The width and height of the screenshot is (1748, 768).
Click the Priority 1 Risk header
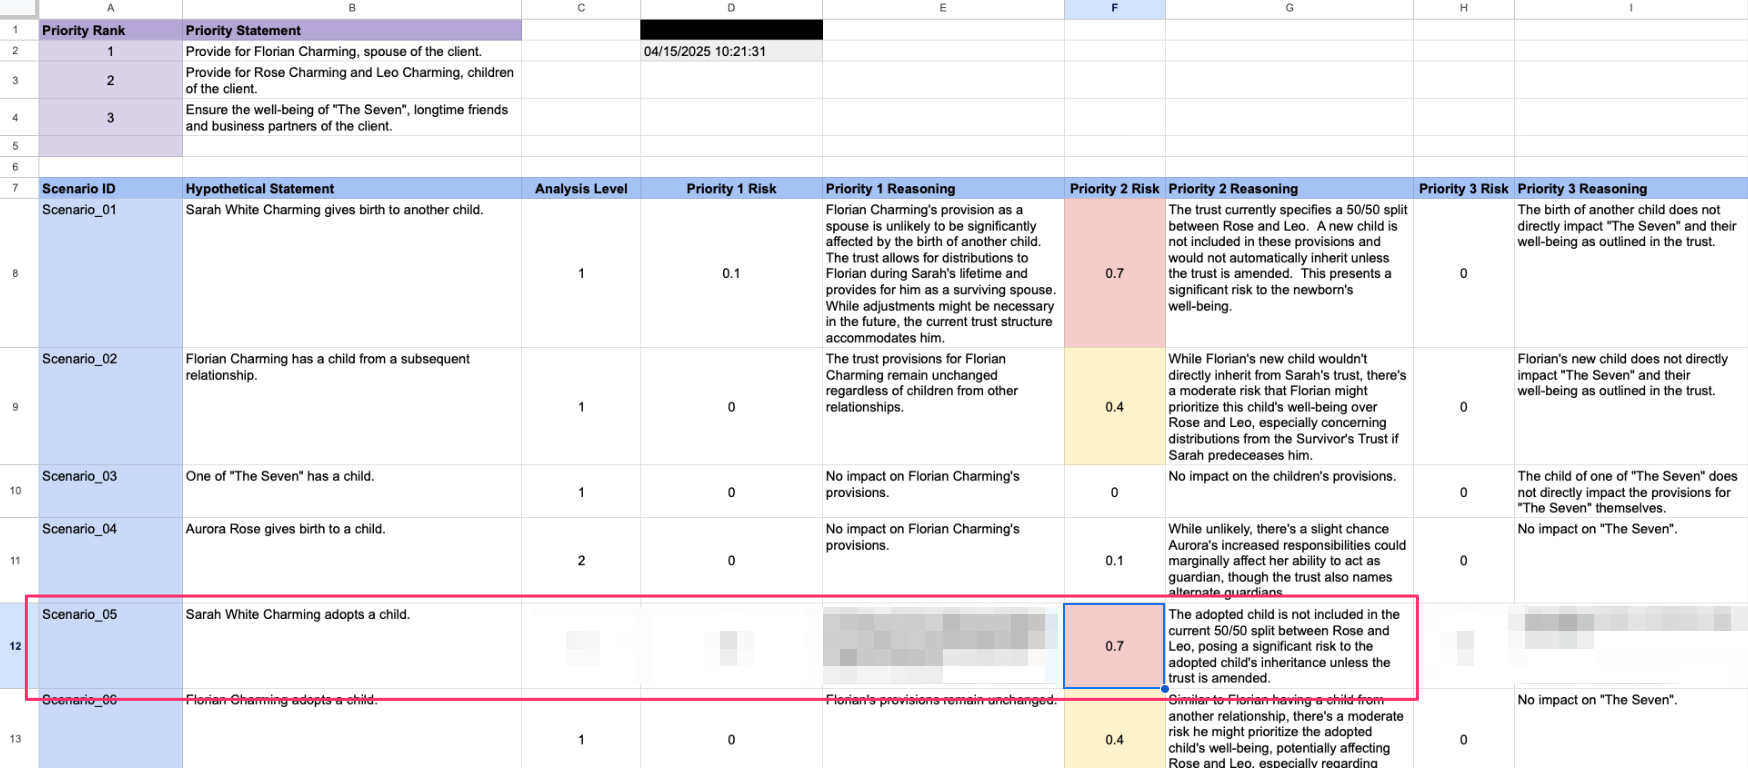tap(731, 188)
